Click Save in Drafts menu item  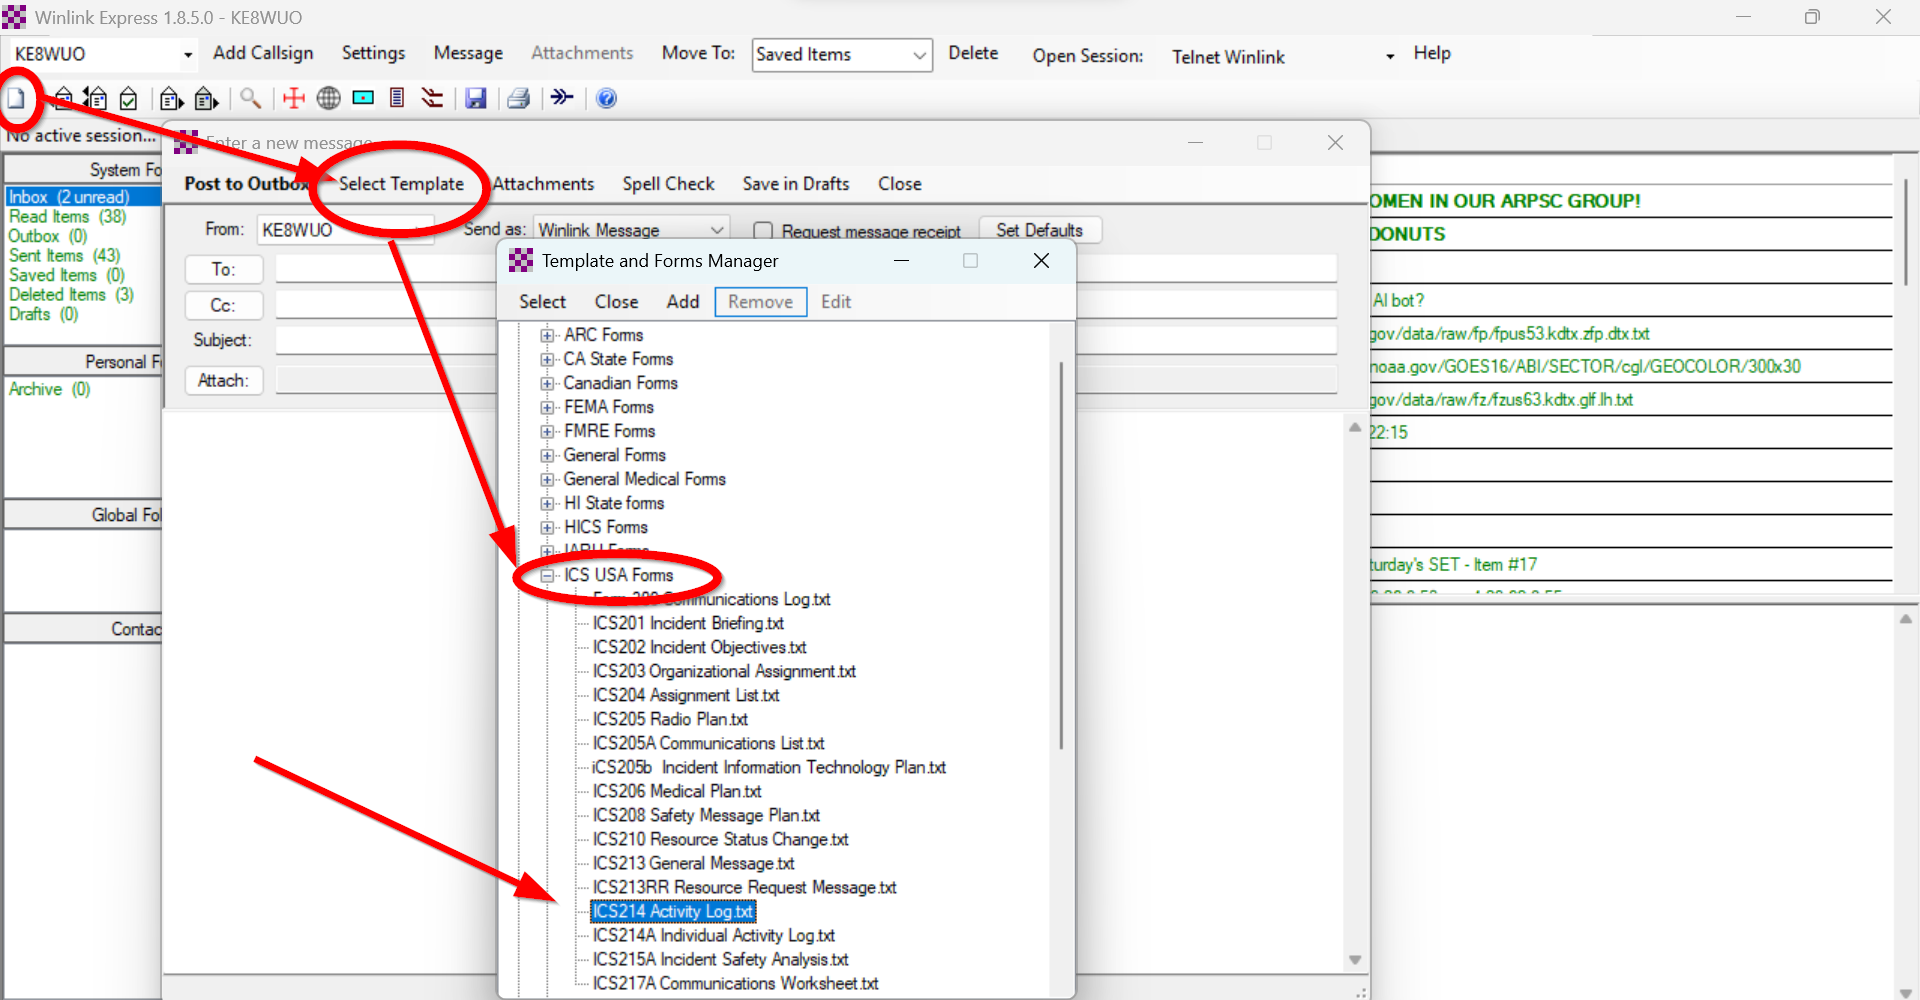[796, 184]
